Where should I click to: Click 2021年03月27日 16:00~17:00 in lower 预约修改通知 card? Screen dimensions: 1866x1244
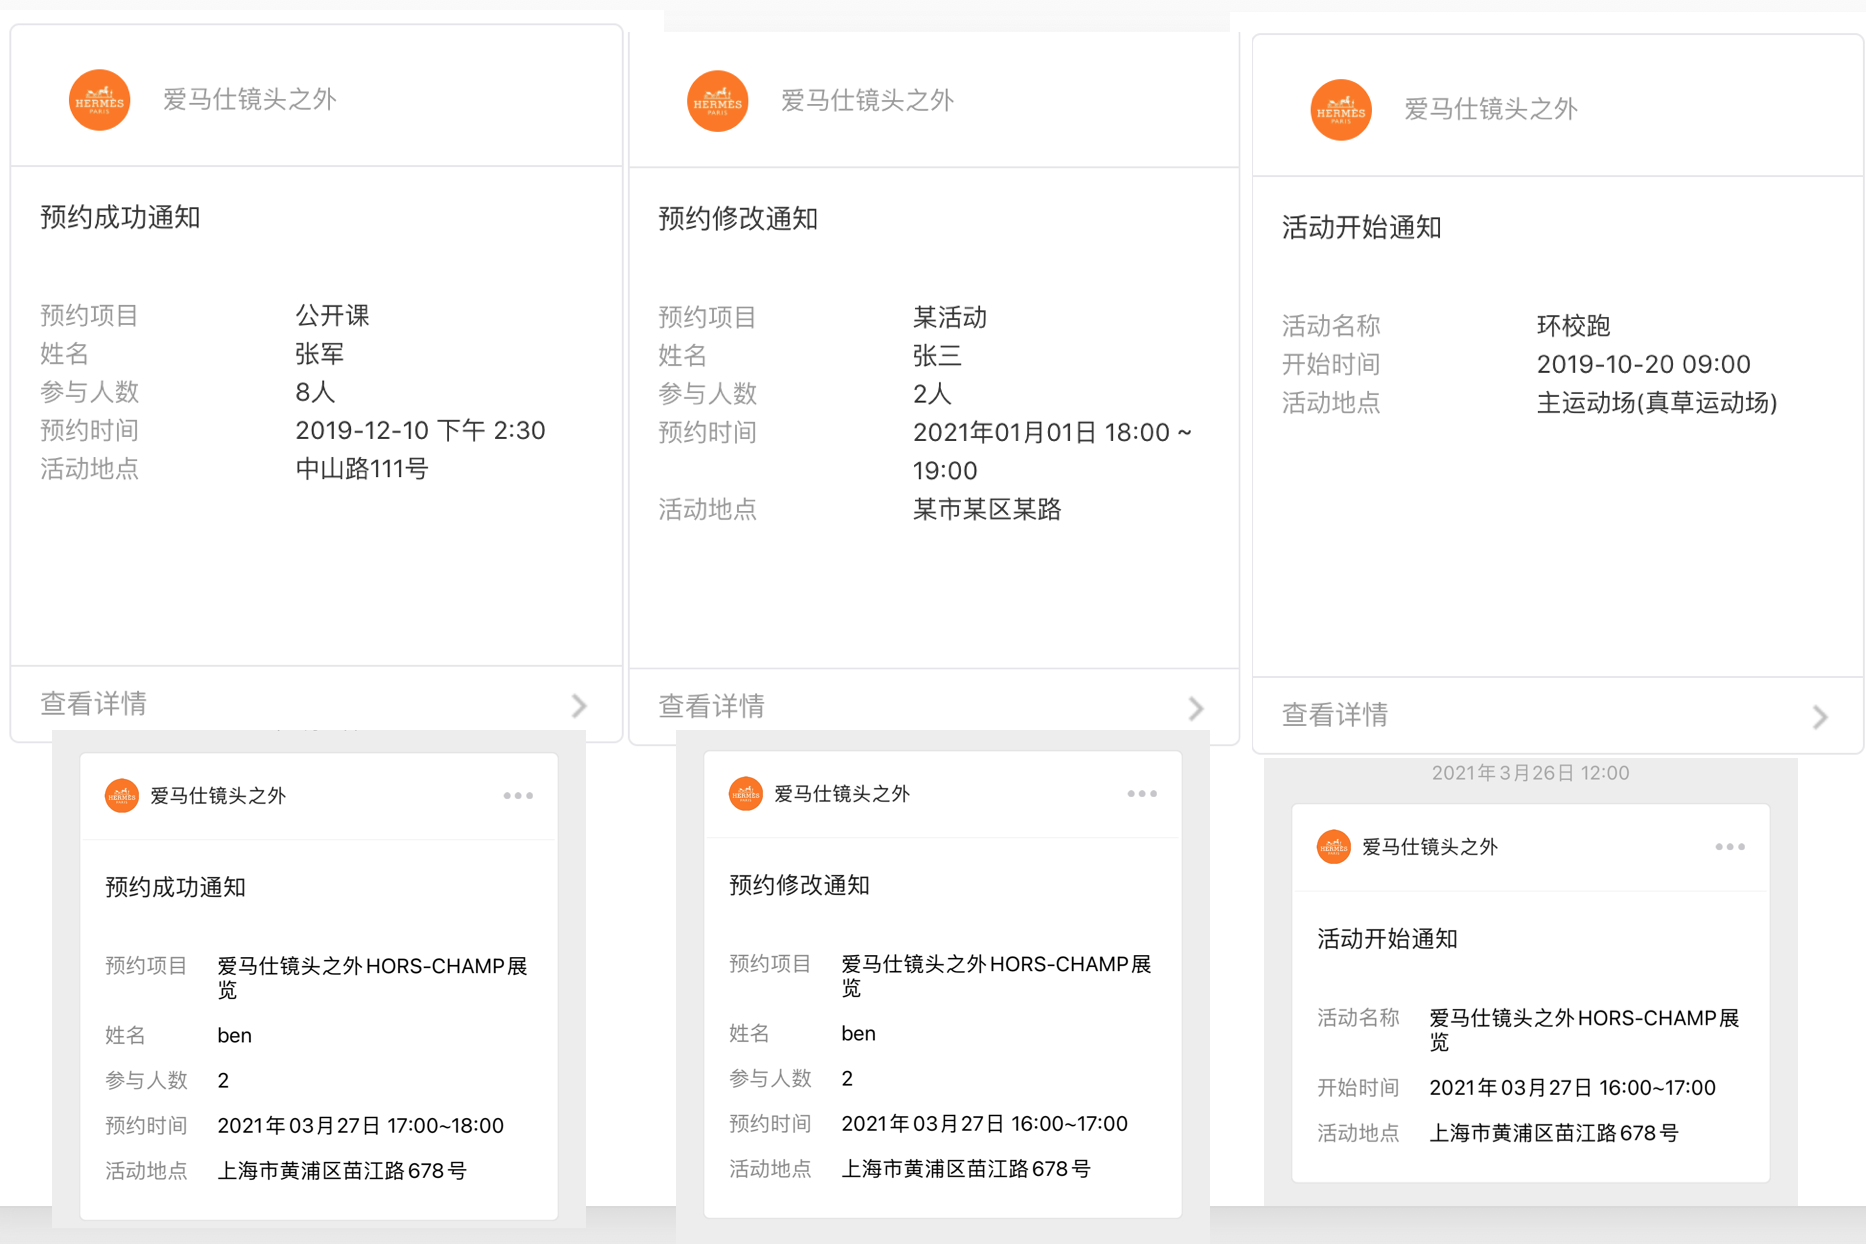[x=985, y=1124]
